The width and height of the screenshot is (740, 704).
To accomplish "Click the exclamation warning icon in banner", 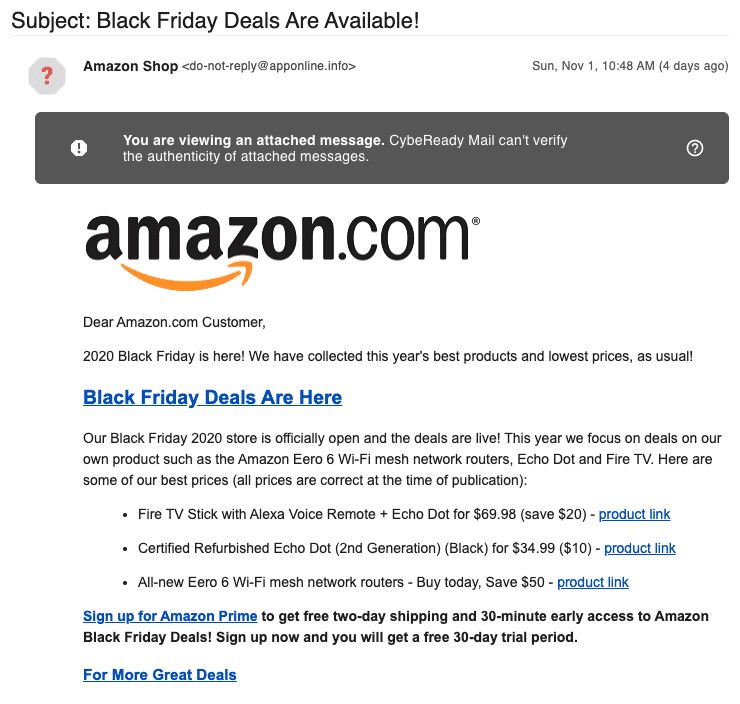I will coord(79,148).
